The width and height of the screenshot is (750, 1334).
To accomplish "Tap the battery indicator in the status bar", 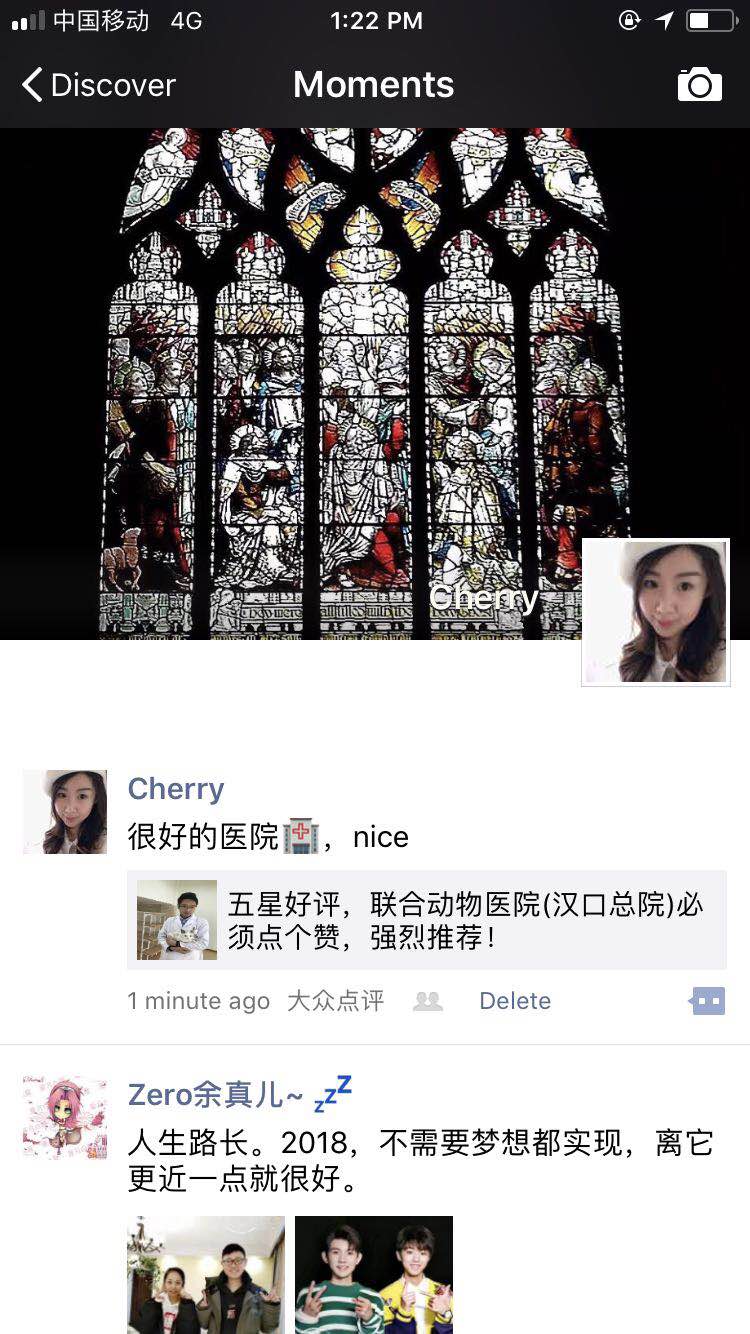I will click(710, 21).
